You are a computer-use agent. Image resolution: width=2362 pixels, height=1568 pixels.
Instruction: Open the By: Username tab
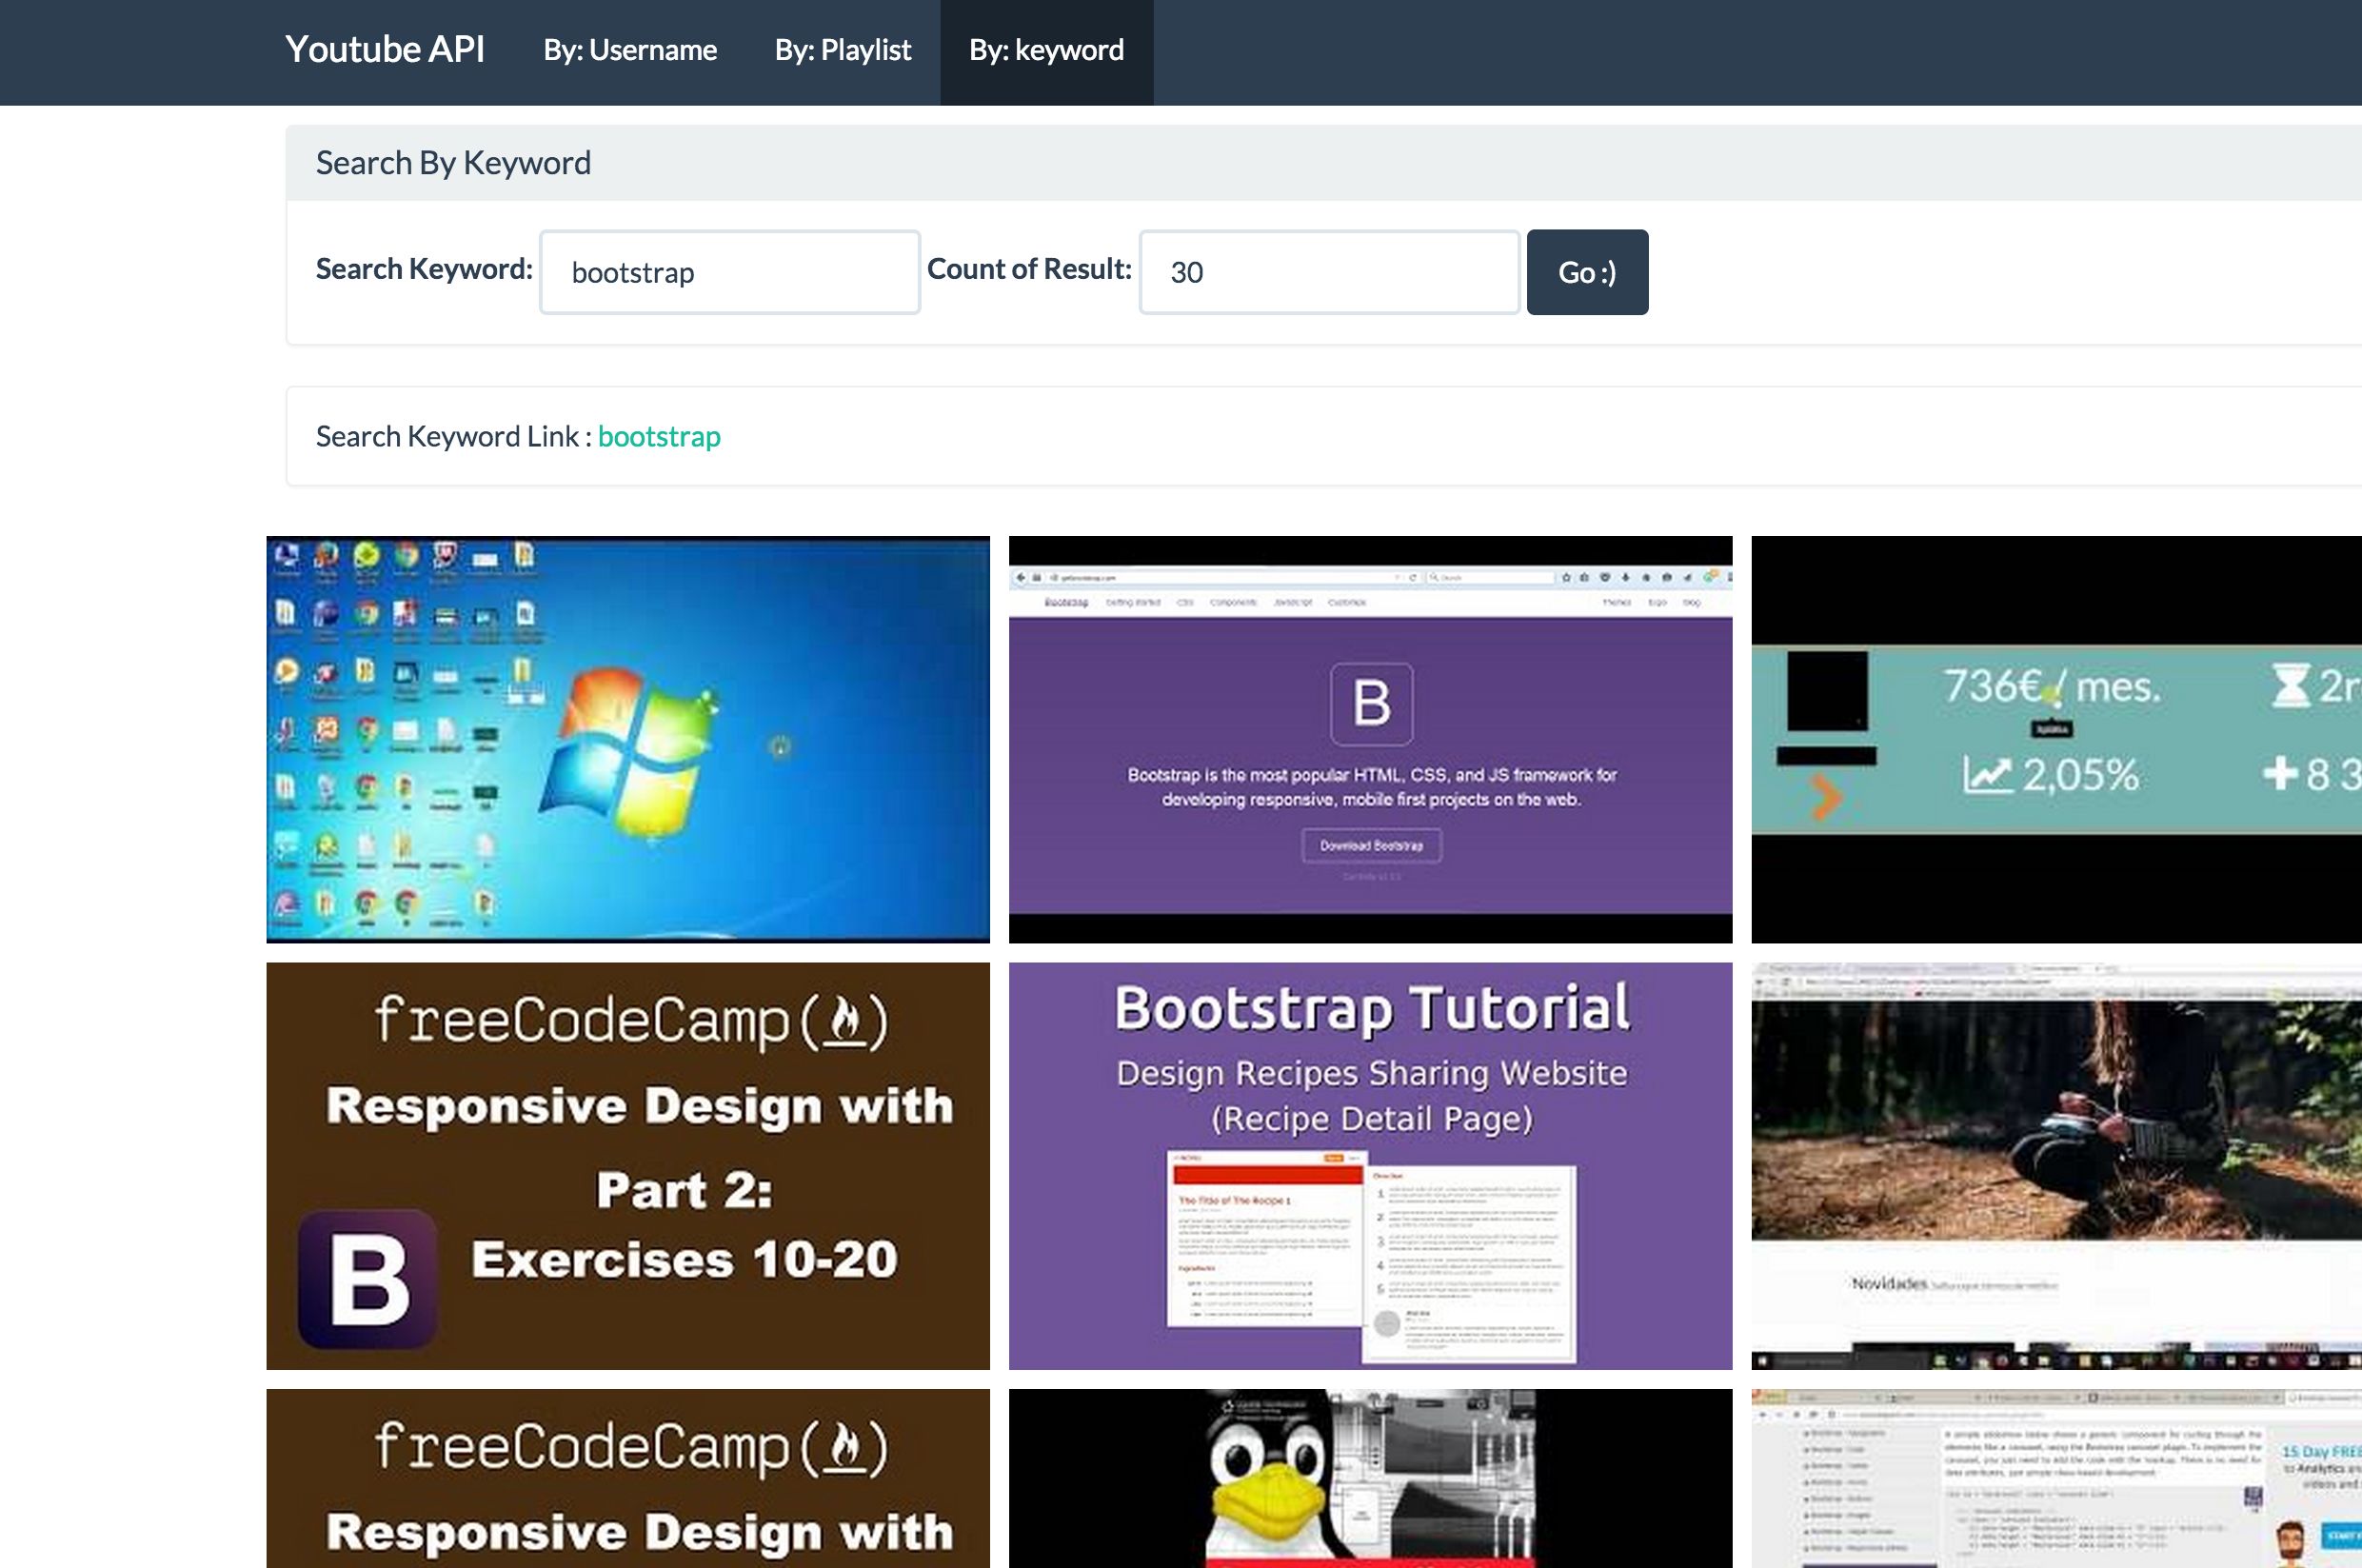tap(629, 51)
